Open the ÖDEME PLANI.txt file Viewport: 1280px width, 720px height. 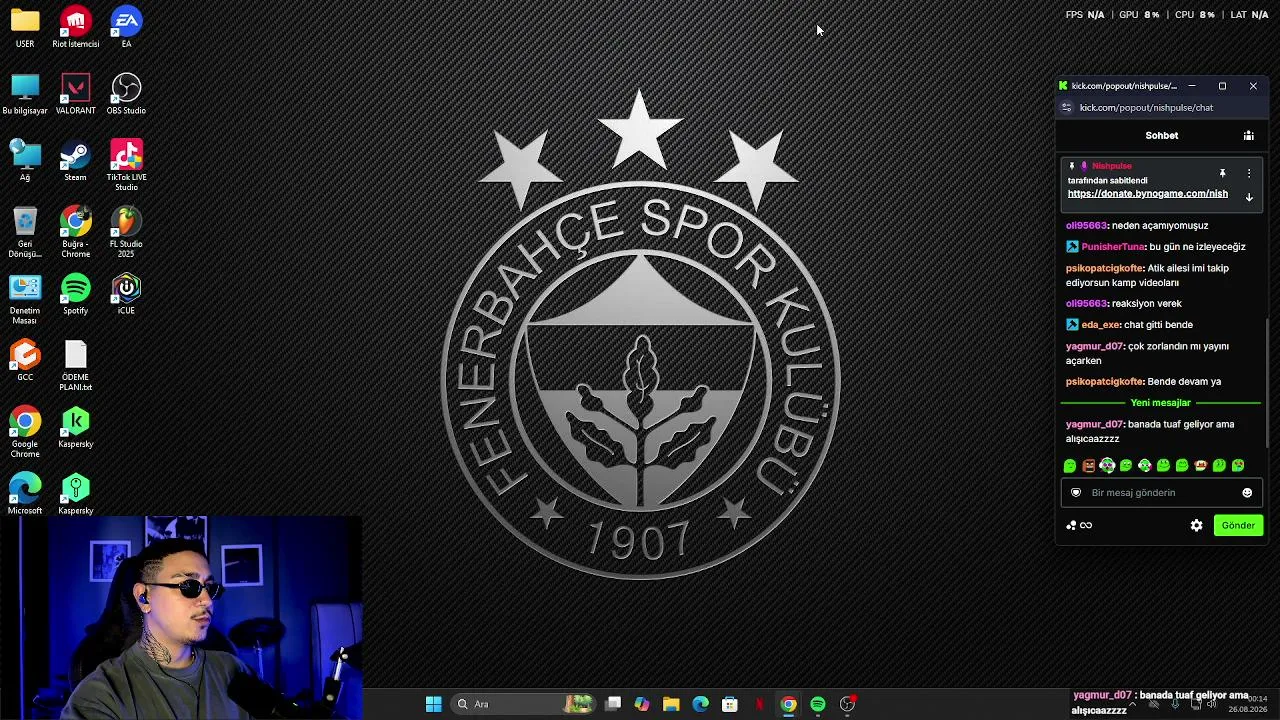(x=76, y=366)
